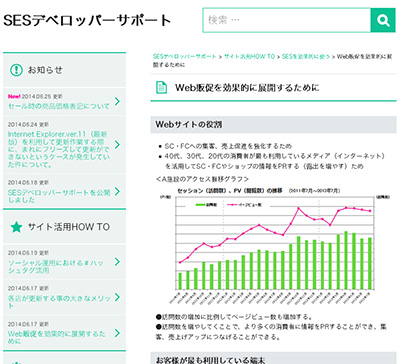Click chevron beside sidebar Web販促 article
Viewport: 400px width, 364px height.
(117, 333)
